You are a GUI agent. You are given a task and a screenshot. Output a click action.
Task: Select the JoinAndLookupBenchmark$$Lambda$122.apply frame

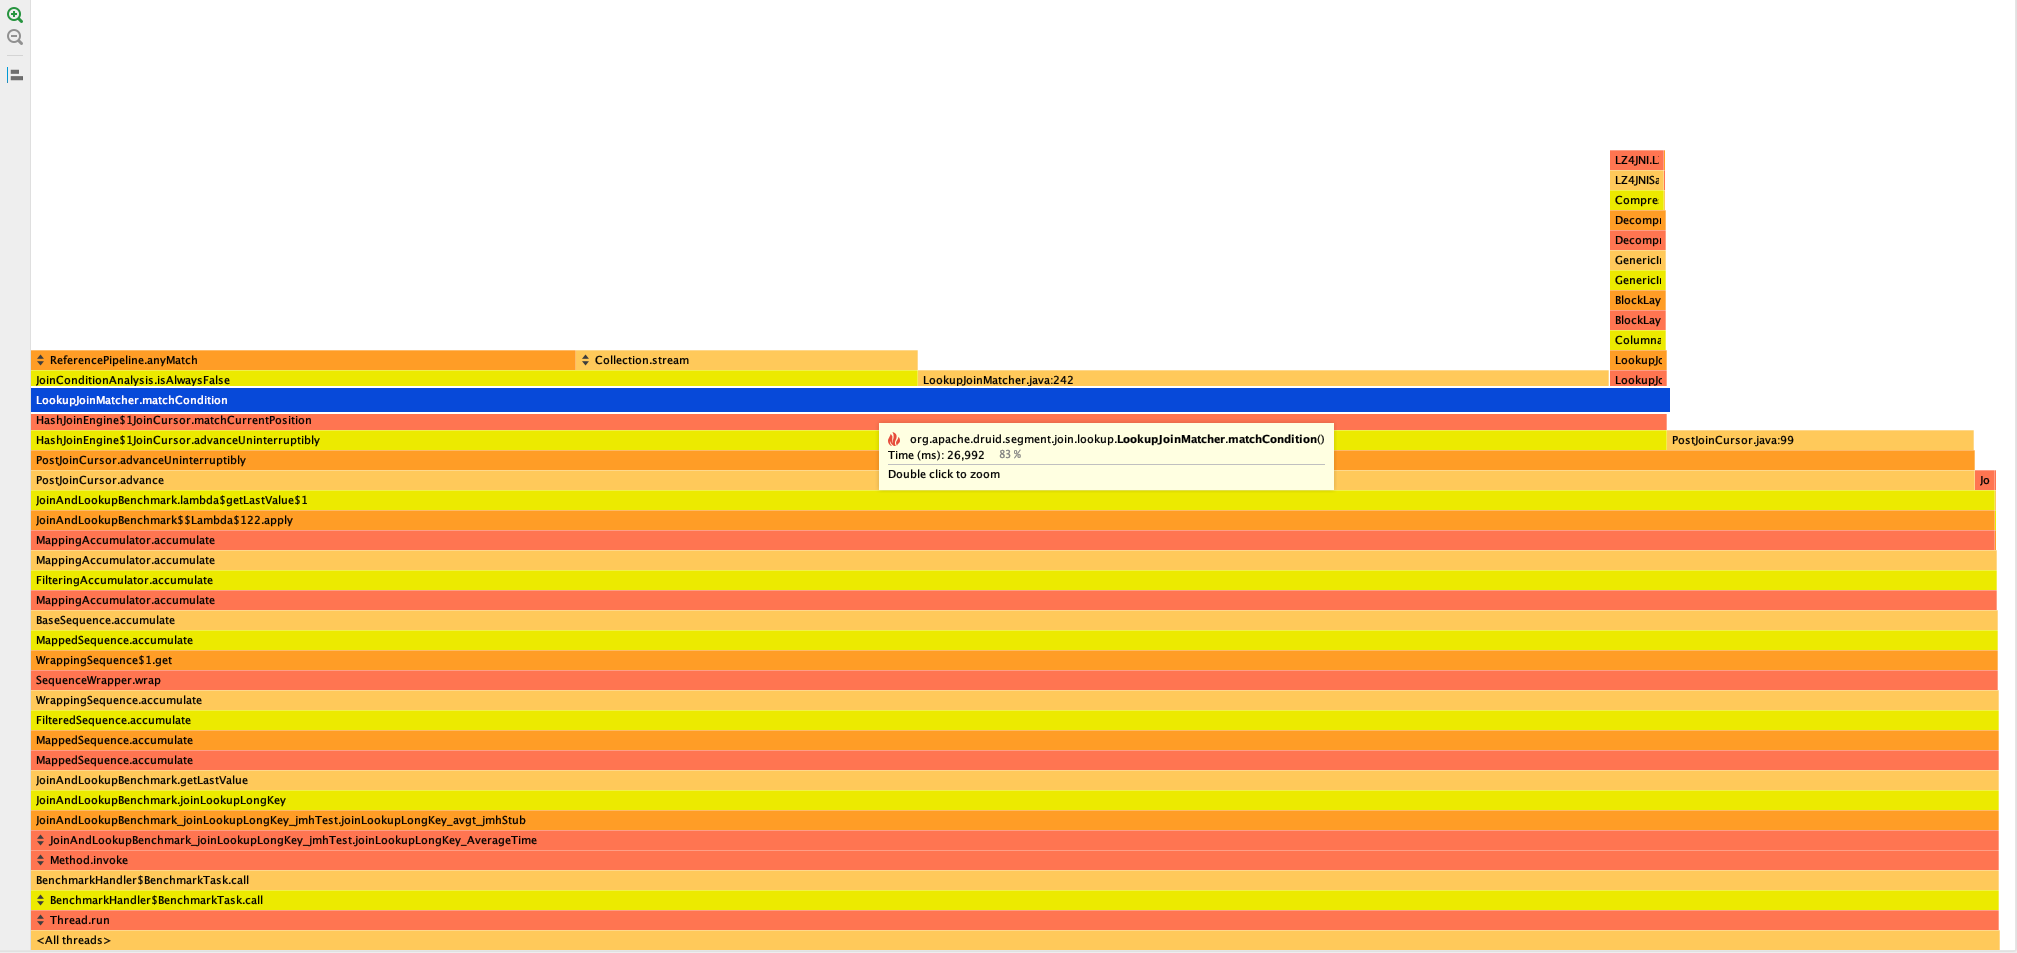[x=1013, y=520]
